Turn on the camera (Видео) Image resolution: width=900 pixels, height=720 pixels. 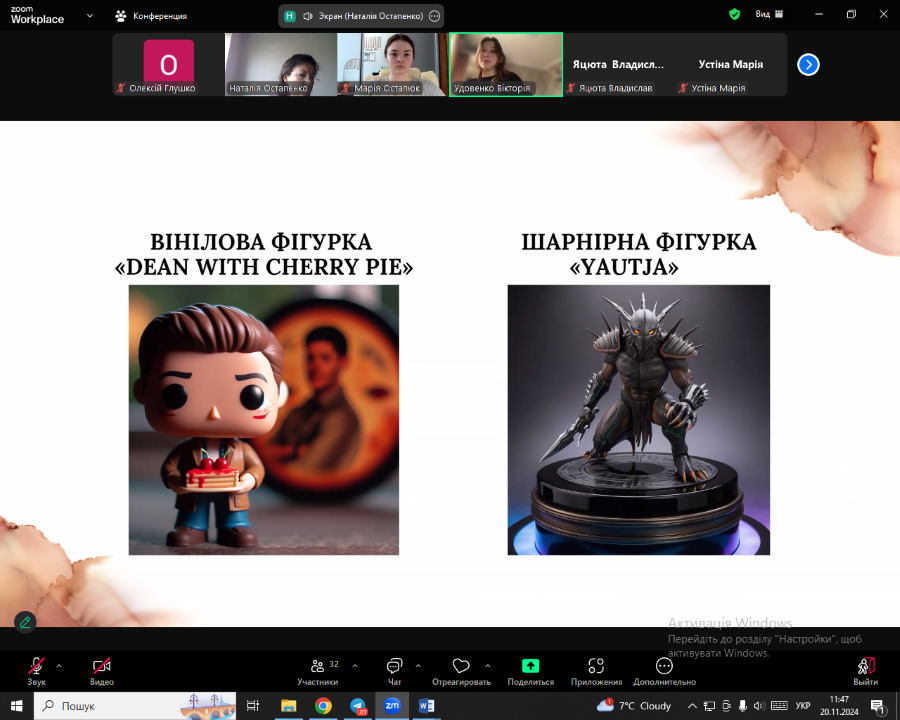coord(101,670)
